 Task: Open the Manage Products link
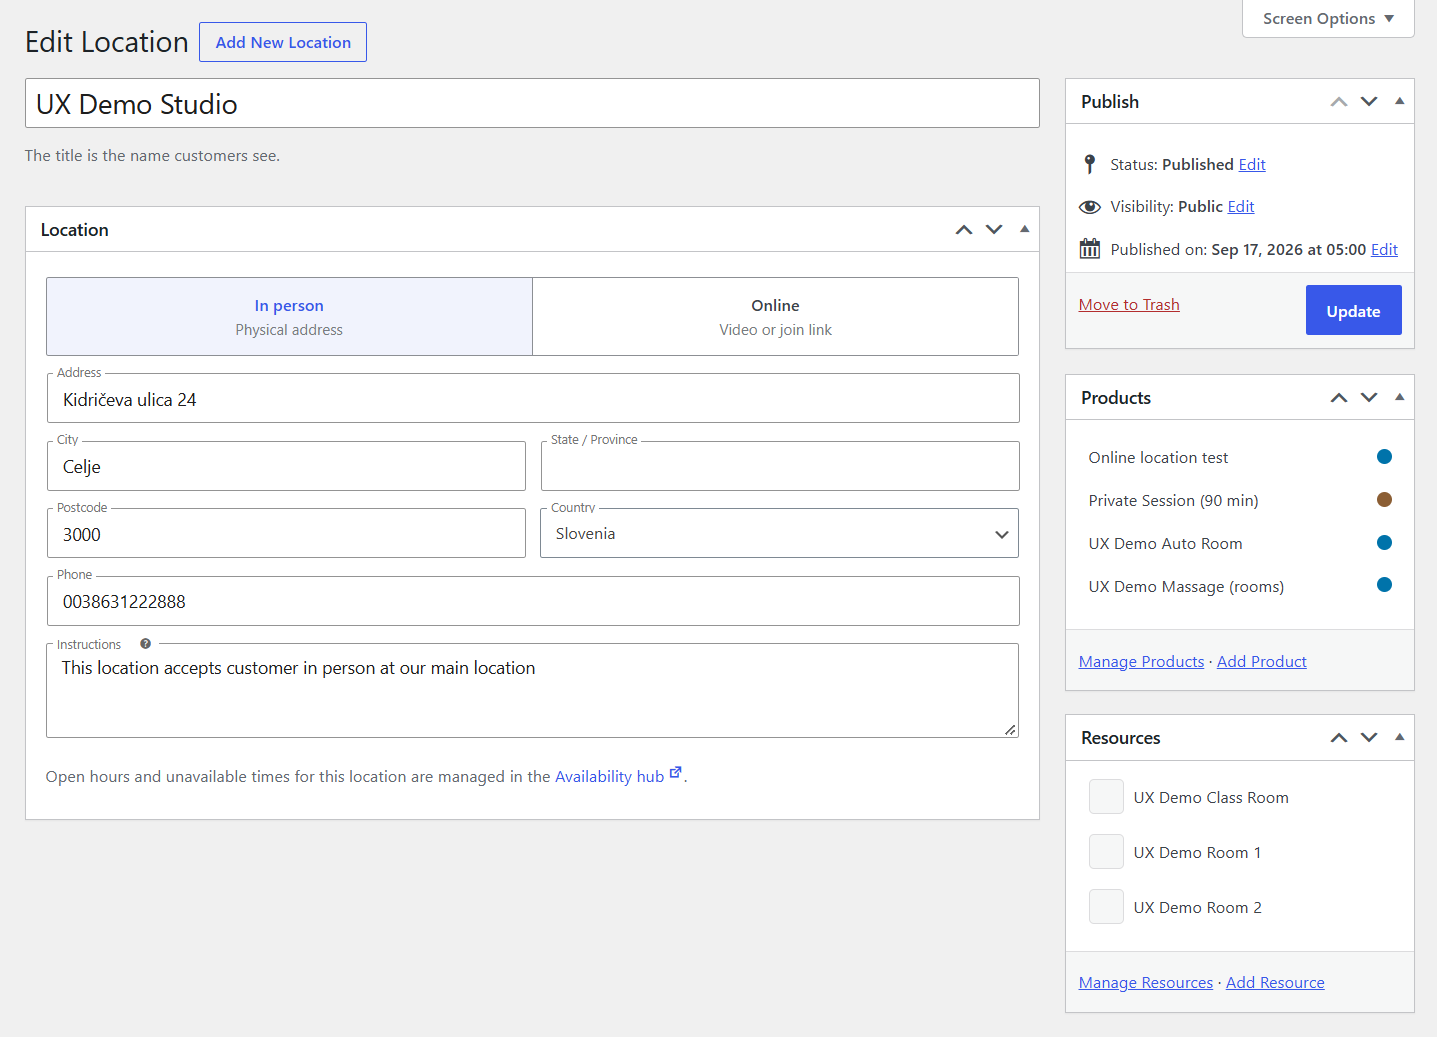click(x=1141, y=662)
